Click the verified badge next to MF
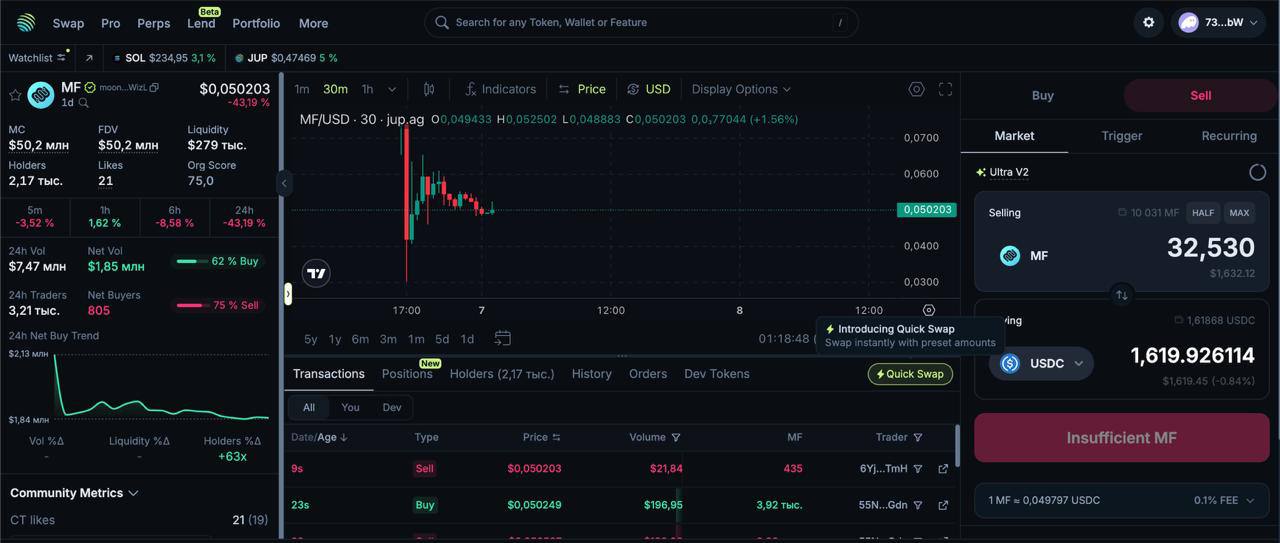 (x=90, y=88)
